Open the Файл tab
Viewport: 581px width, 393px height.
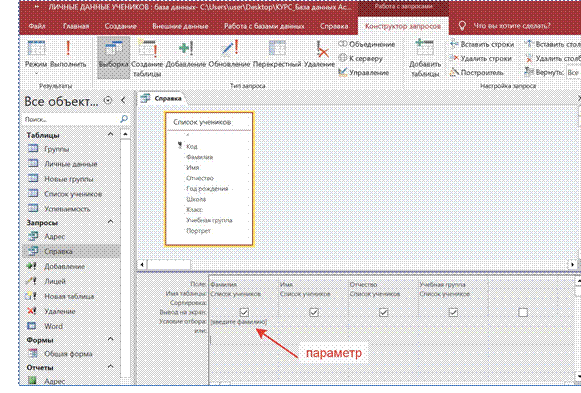(37, 26)
